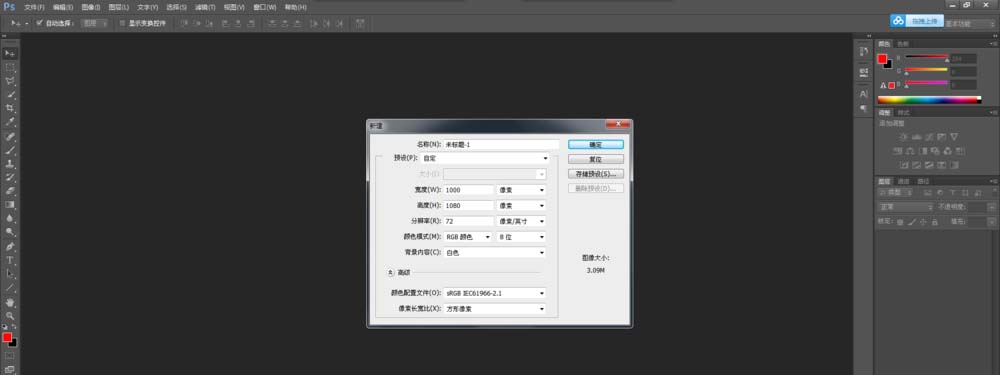Select the History Brush tool
The height and width of the screenshot is (375, 1000).
[x=10, y=177]
